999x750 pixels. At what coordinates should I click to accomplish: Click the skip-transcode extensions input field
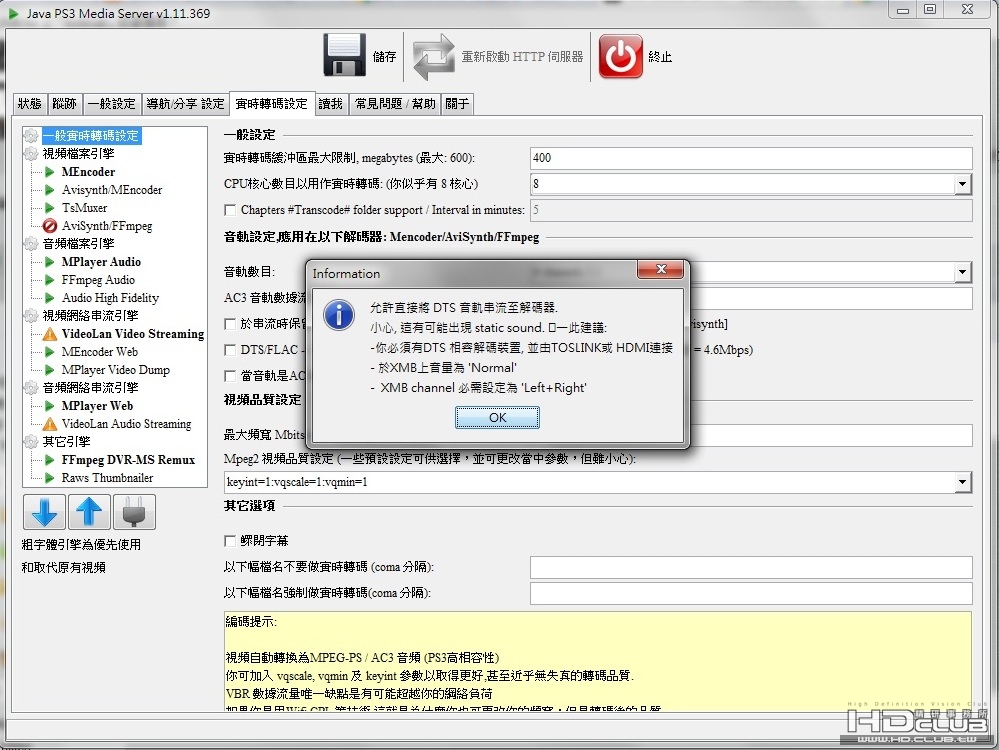point(751,567)
